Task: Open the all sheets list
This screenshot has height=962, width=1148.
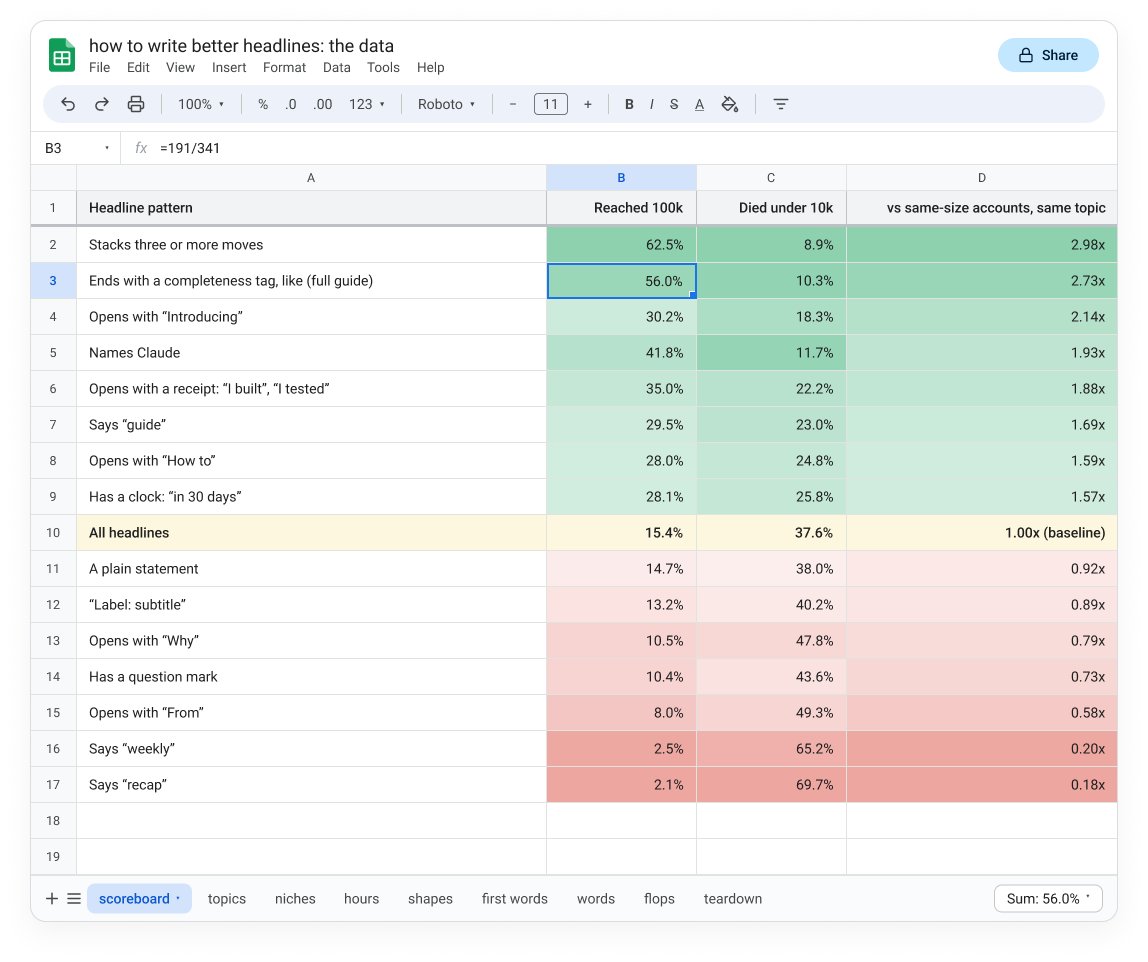Action: point(74,898)
